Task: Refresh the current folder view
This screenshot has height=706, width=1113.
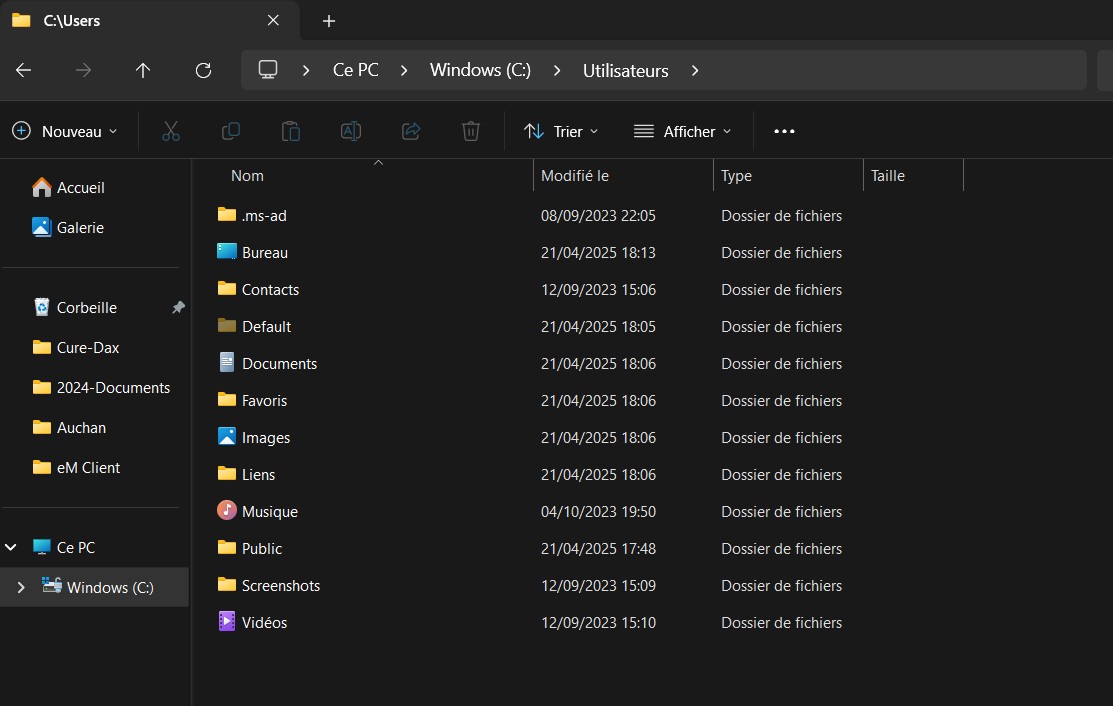Action: pos(203,70)
